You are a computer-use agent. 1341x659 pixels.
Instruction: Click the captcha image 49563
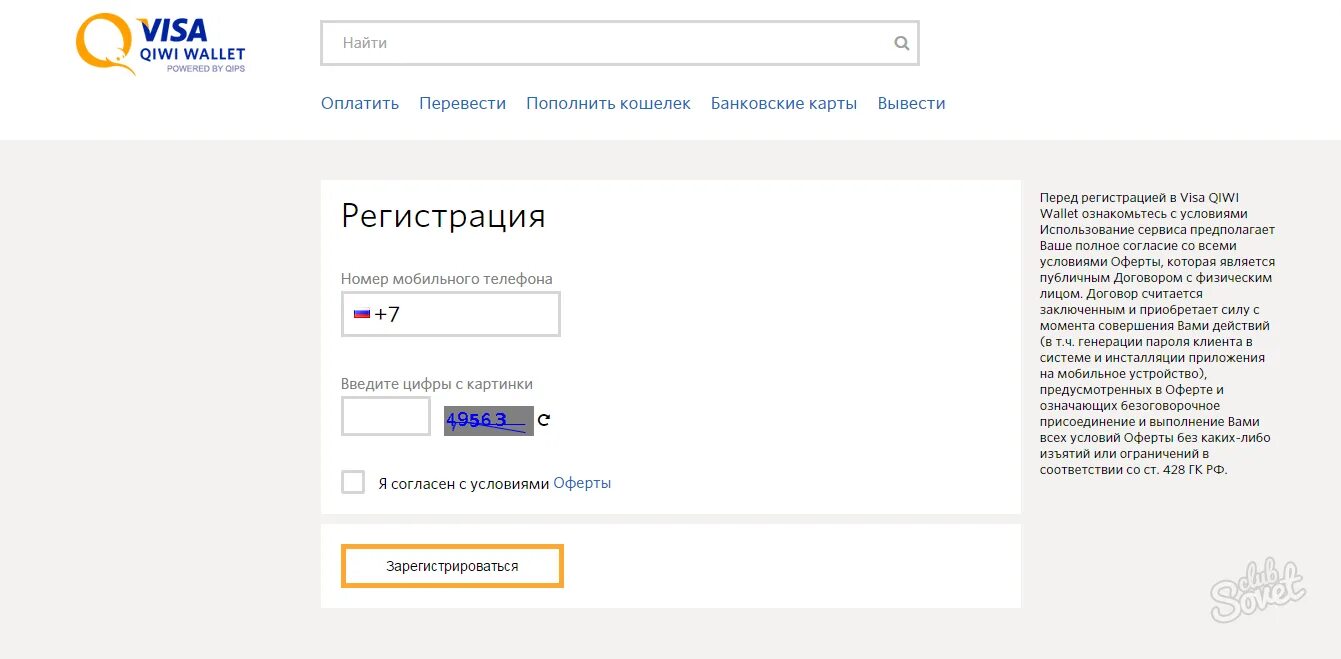coord(489,421)
